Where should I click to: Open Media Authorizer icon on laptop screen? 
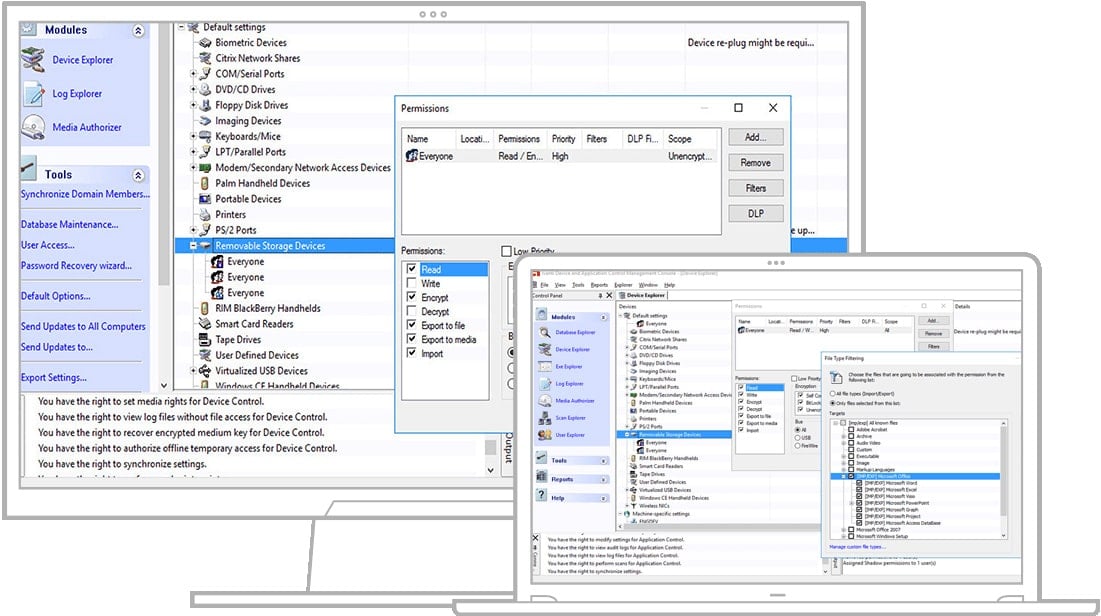[x=545, y=400]
